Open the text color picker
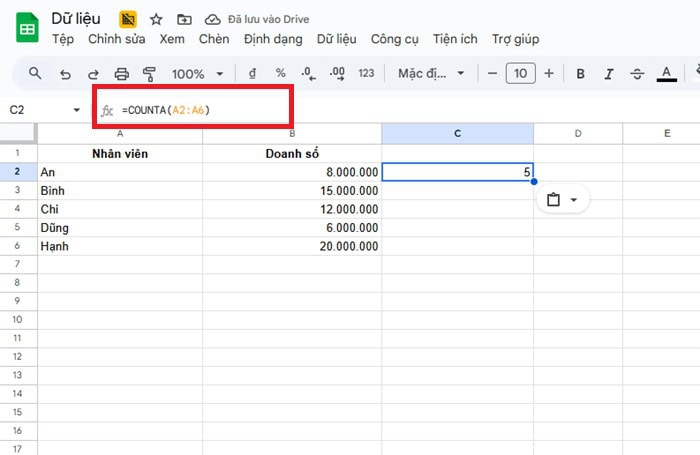700x455 pixels. pos(667,74)
